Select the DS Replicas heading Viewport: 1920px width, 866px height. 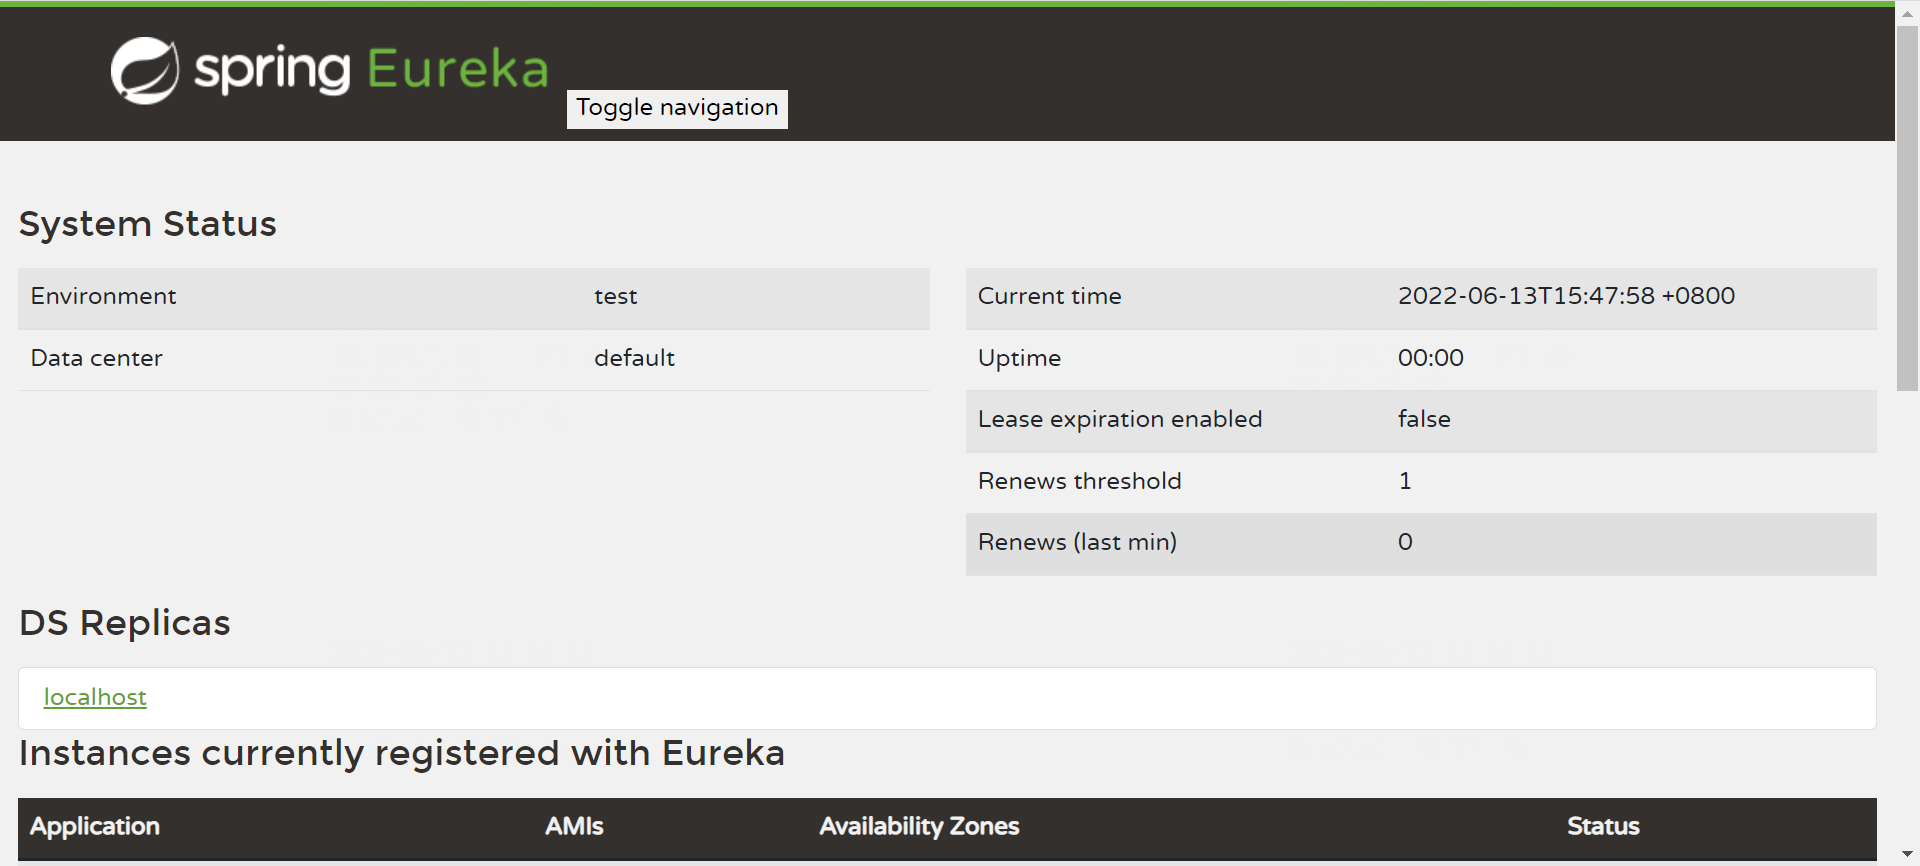click(125, 623)
